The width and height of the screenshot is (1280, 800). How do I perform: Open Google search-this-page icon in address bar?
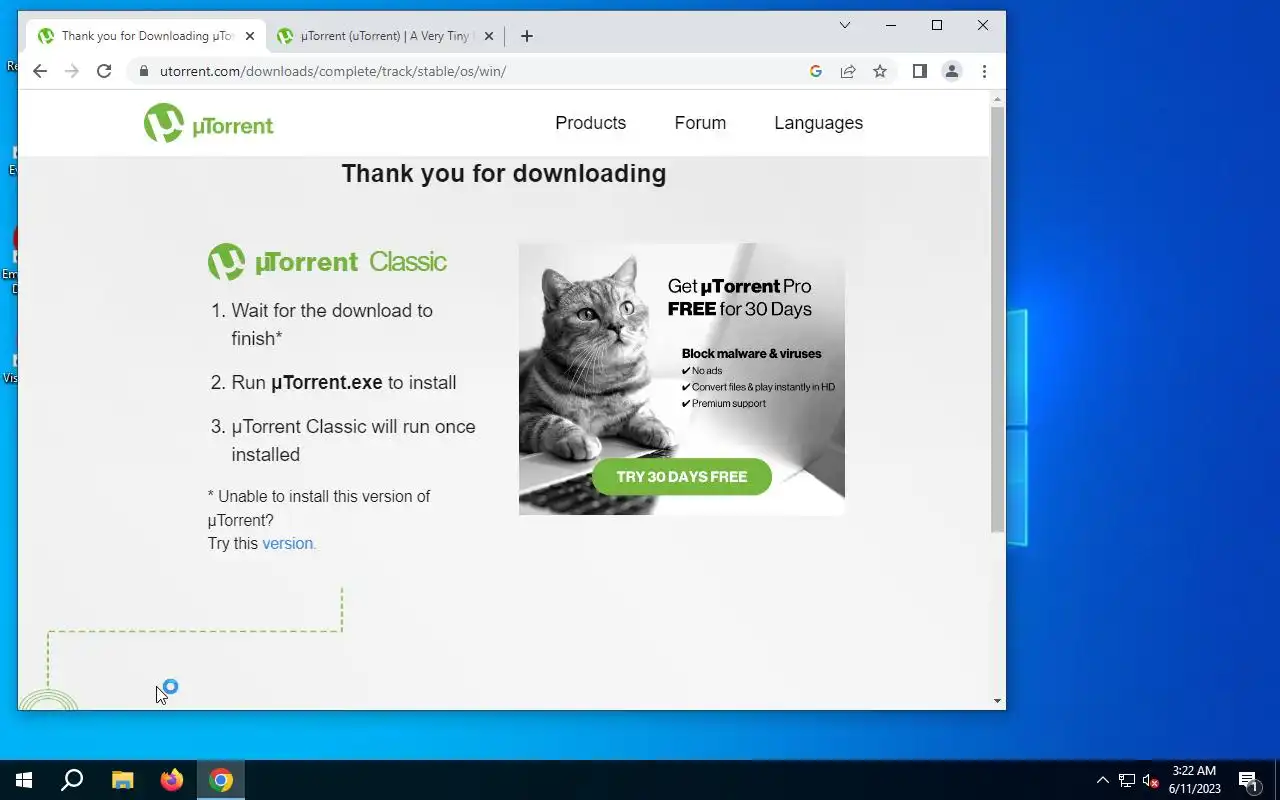pos(816,71)
